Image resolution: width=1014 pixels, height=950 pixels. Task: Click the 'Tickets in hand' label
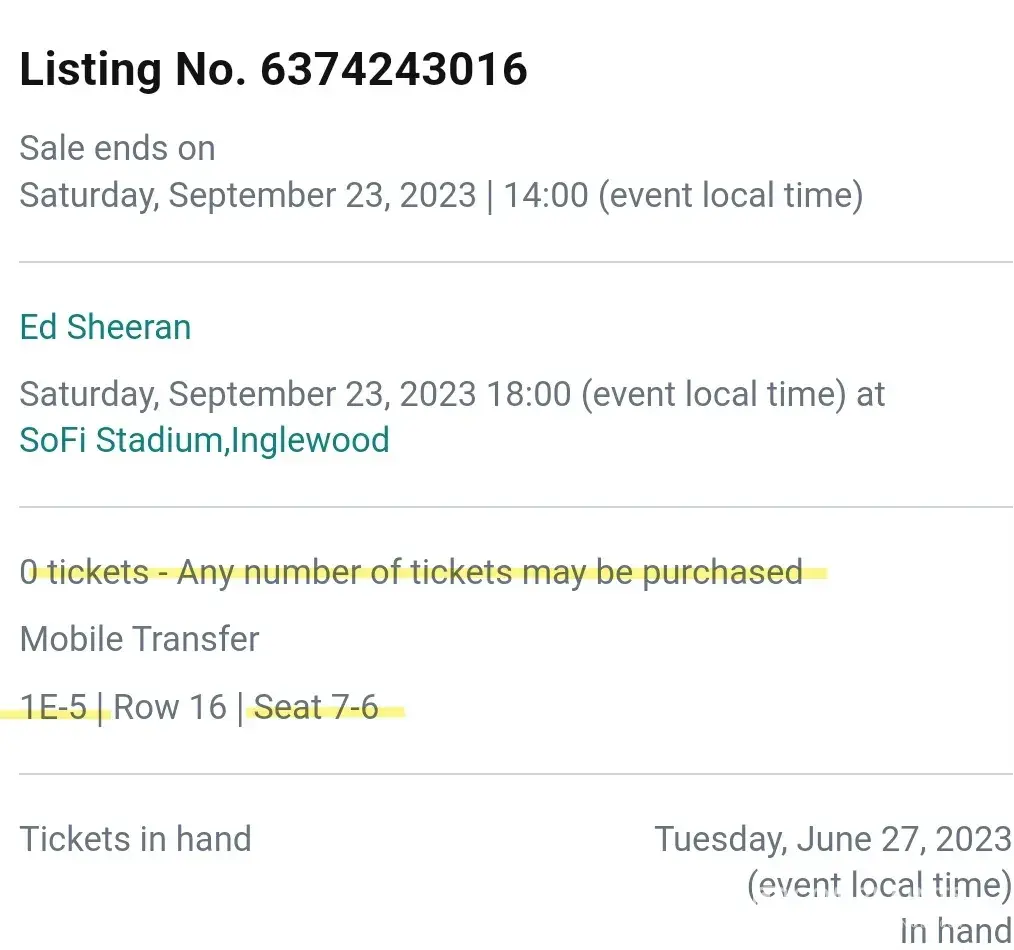tap(135, 838)
